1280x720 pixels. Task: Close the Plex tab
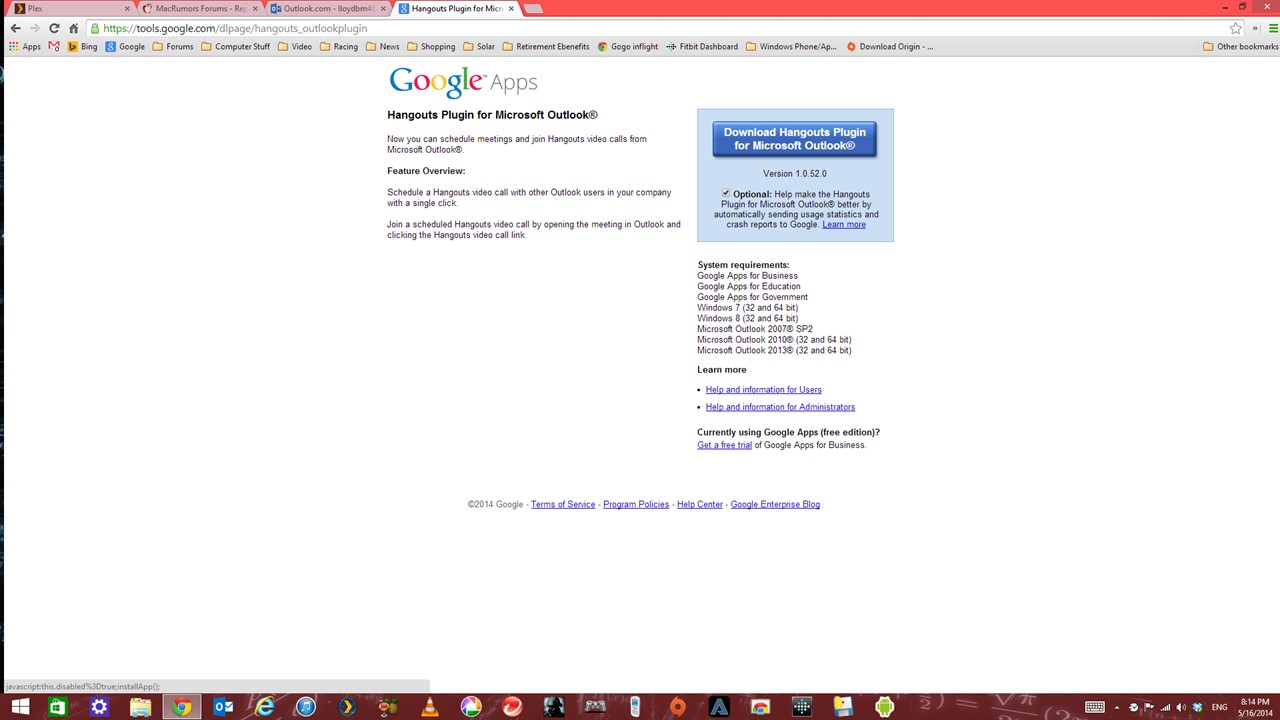click(x=127, y=8)
